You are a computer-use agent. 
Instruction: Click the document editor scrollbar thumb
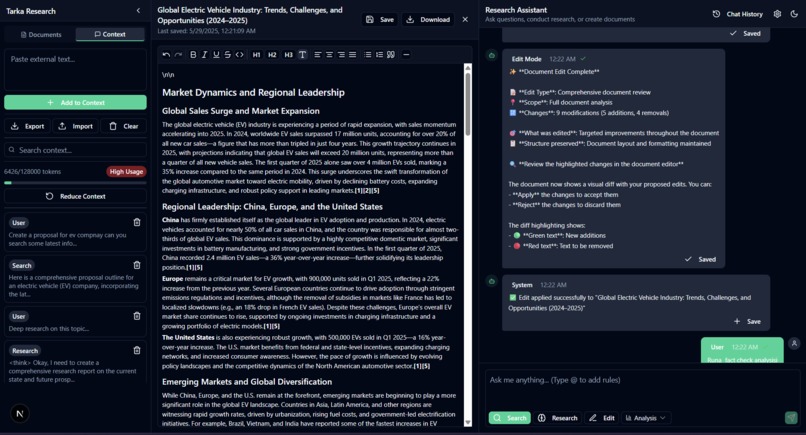tap(468, 103)
